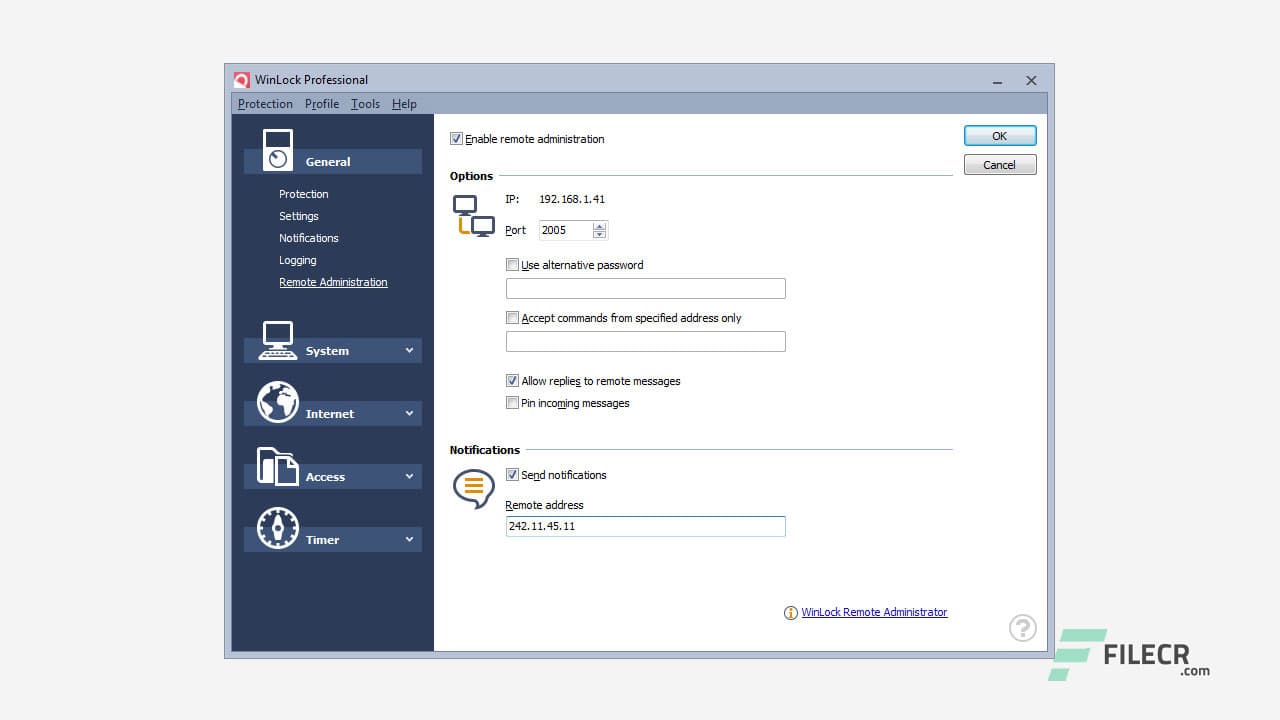Screen dimensions: 1280x720
Task: Click inside the Remote address field
Action: 645,526
